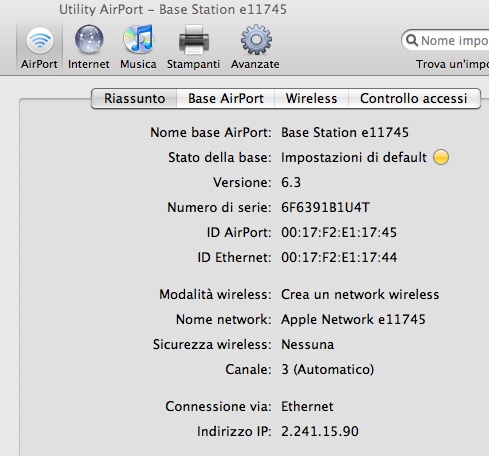Switch to the Controllo accessi tab
The image size is (489, 456).
click(414, 99)
